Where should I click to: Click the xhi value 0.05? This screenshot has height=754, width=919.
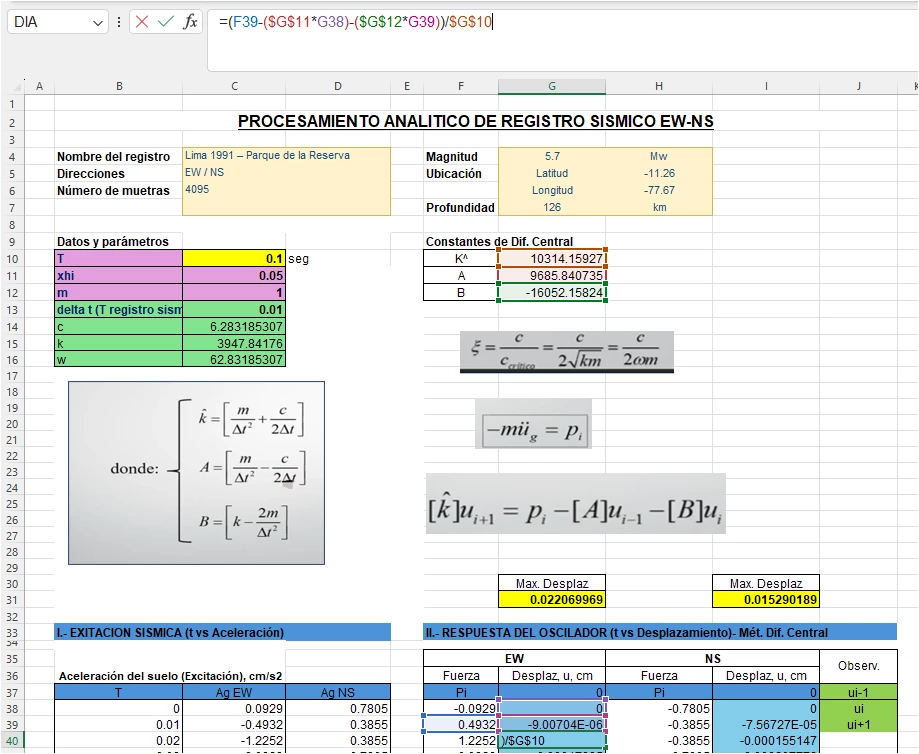click(x=234, y=276)
